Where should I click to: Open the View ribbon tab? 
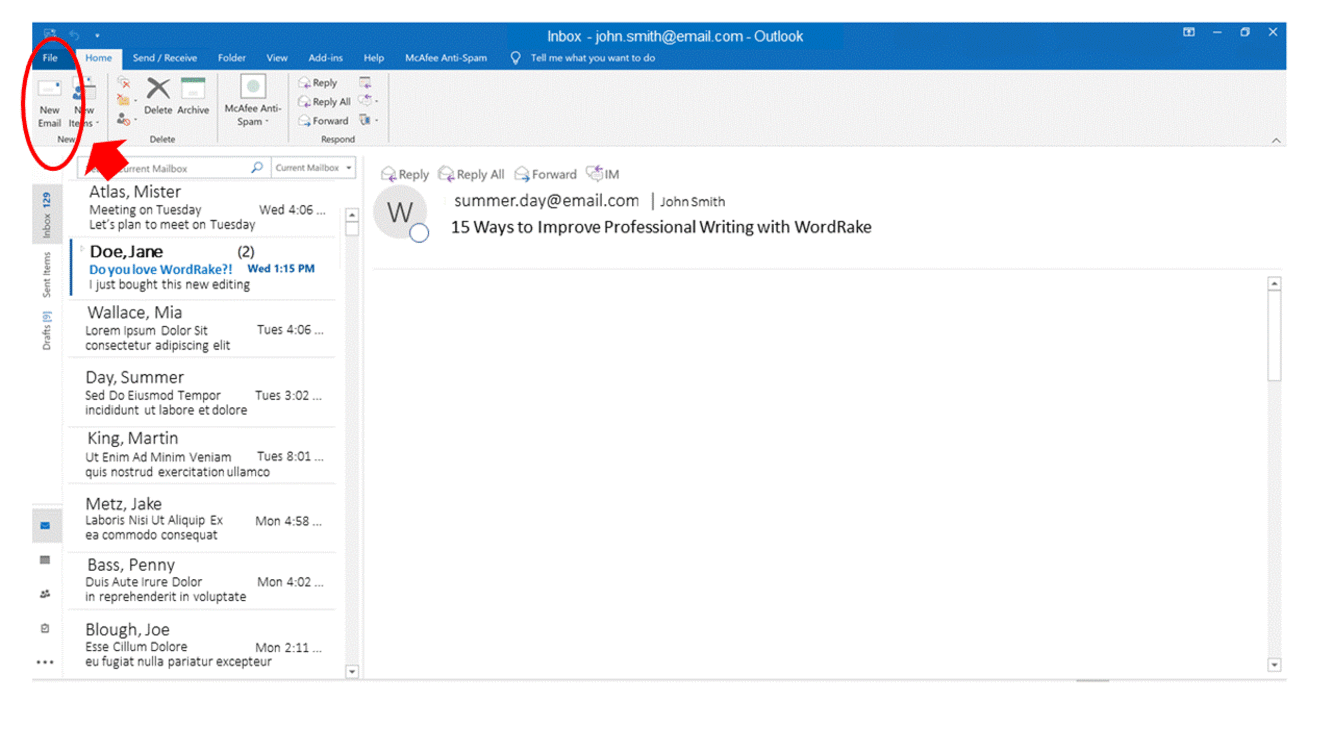tap(277, 58)
